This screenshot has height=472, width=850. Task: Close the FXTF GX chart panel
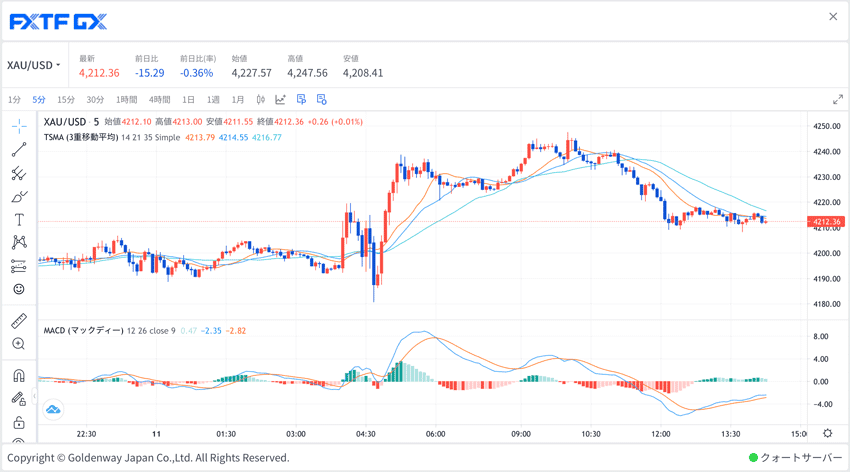(x=833, y=17)
